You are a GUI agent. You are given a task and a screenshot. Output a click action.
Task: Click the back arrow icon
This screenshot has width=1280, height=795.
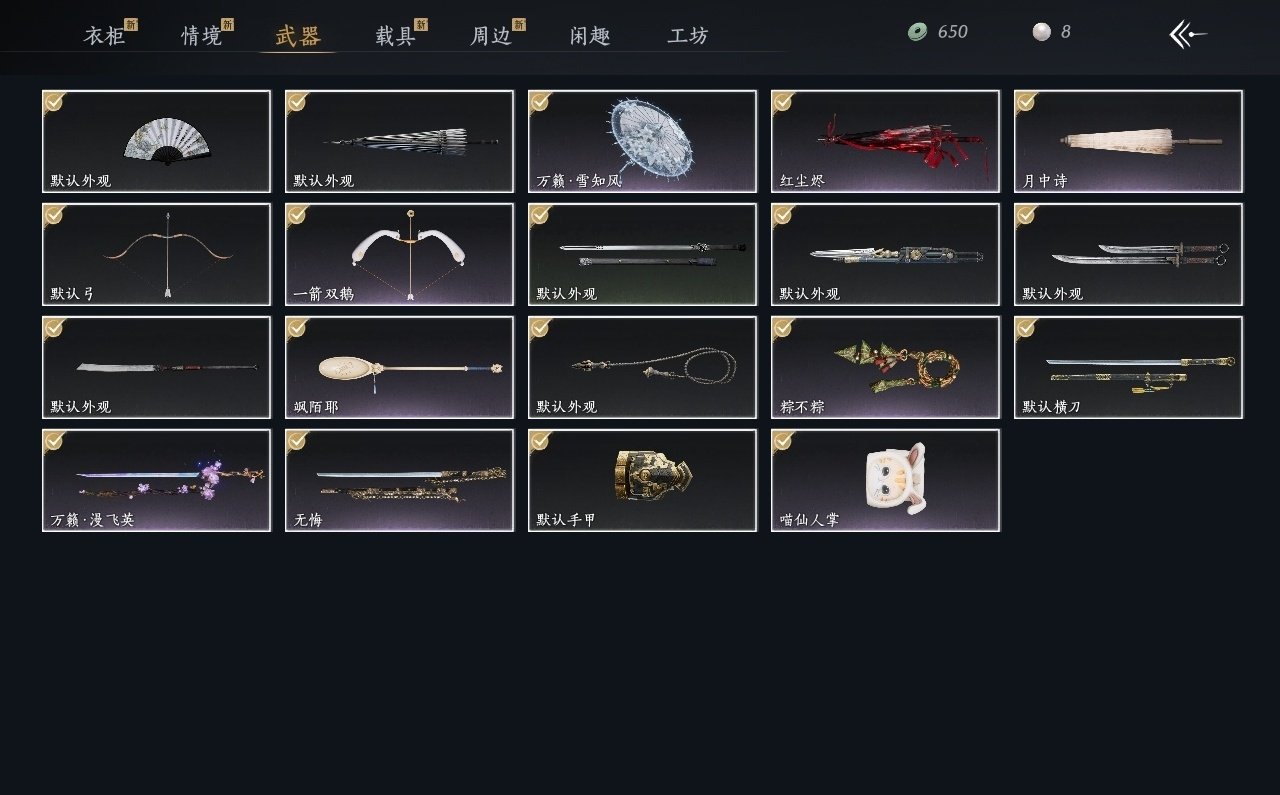click(1188, 34)
